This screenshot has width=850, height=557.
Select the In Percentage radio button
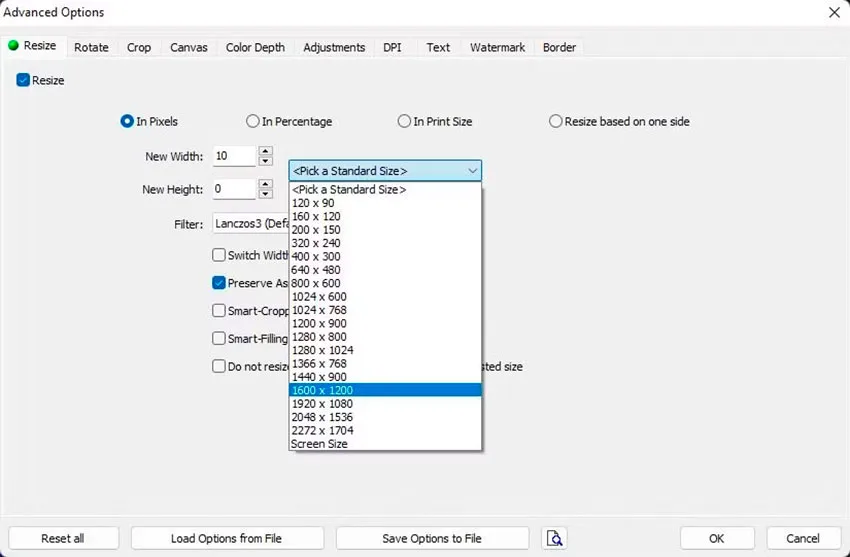pos(253,121)
